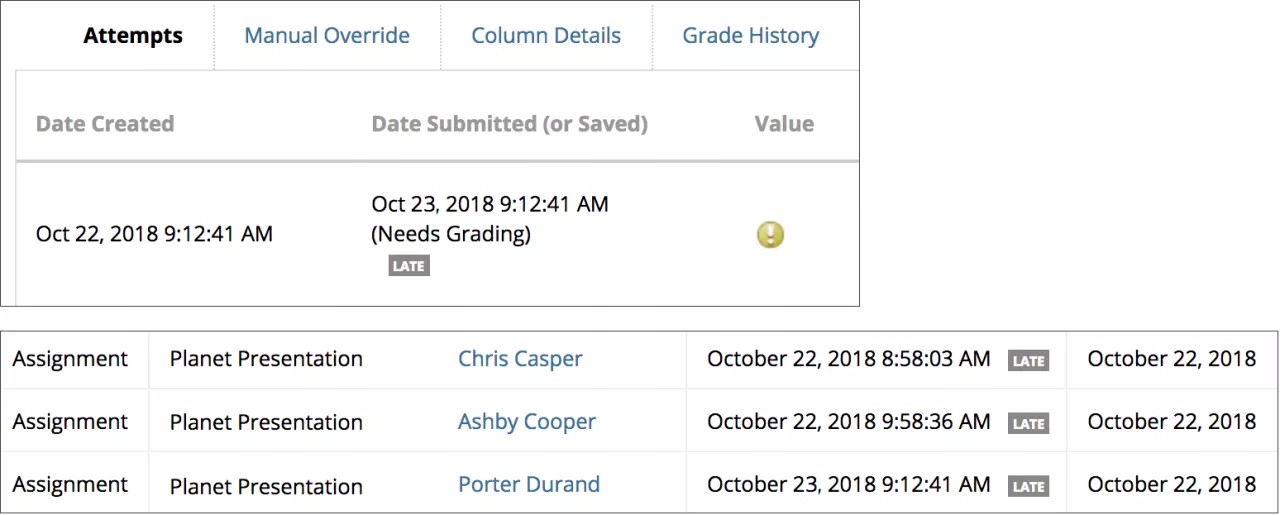The width and height of the screenshot is (1280, 515).
Task: Switch to the Grade History tab
Action: (750, 36)
